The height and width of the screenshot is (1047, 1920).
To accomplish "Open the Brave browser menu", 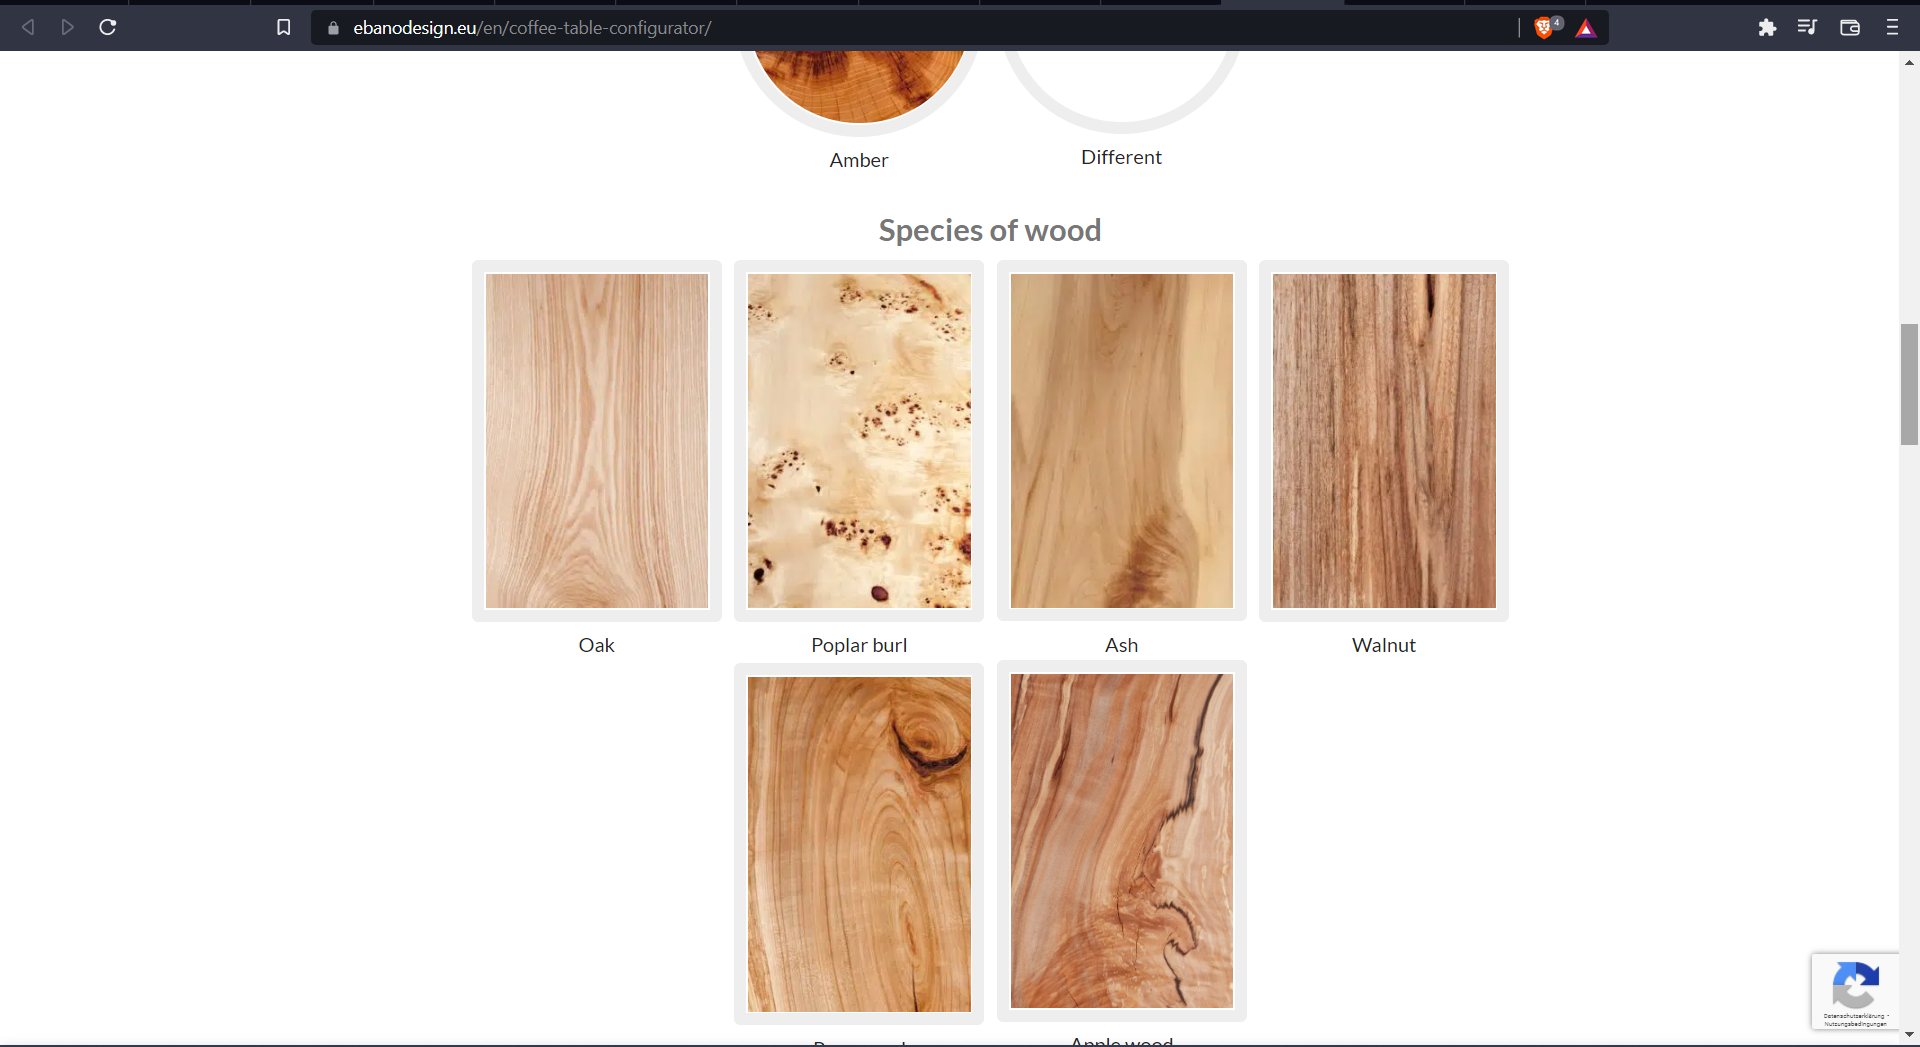I will click(x=1892, y=27).
